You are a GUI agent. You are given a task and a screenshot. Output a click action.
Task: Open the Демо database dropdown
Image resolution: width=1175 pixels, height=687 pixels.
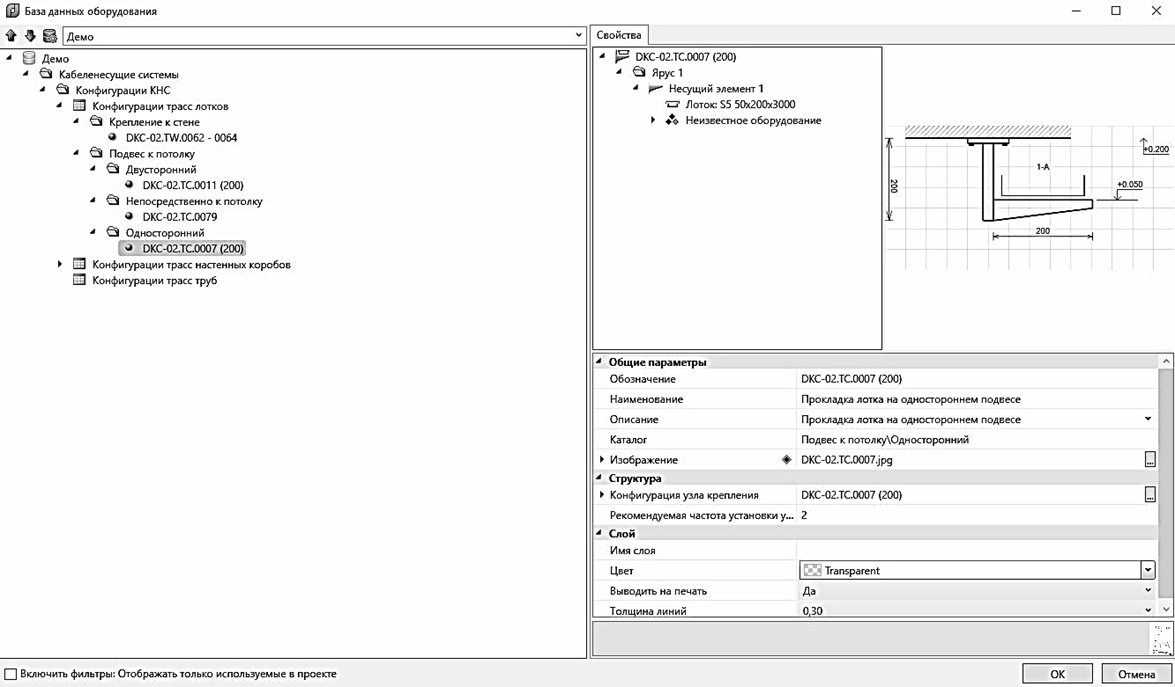point(578,36)
